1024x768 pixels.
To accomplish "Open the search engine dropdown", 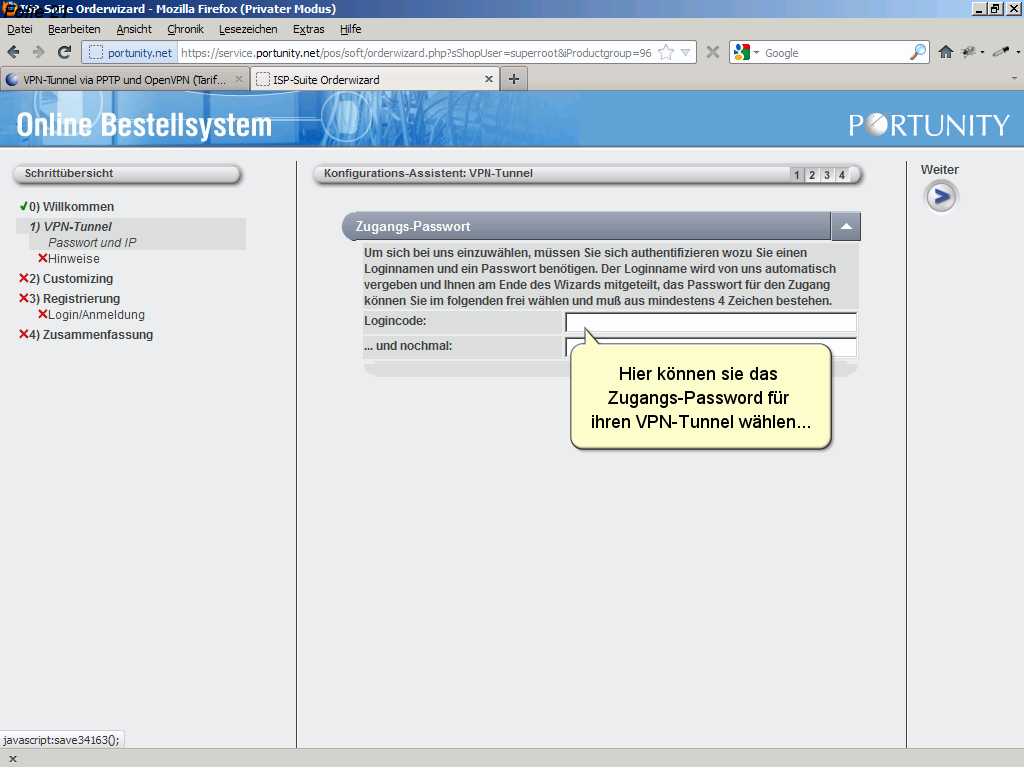I will [746, 52].
